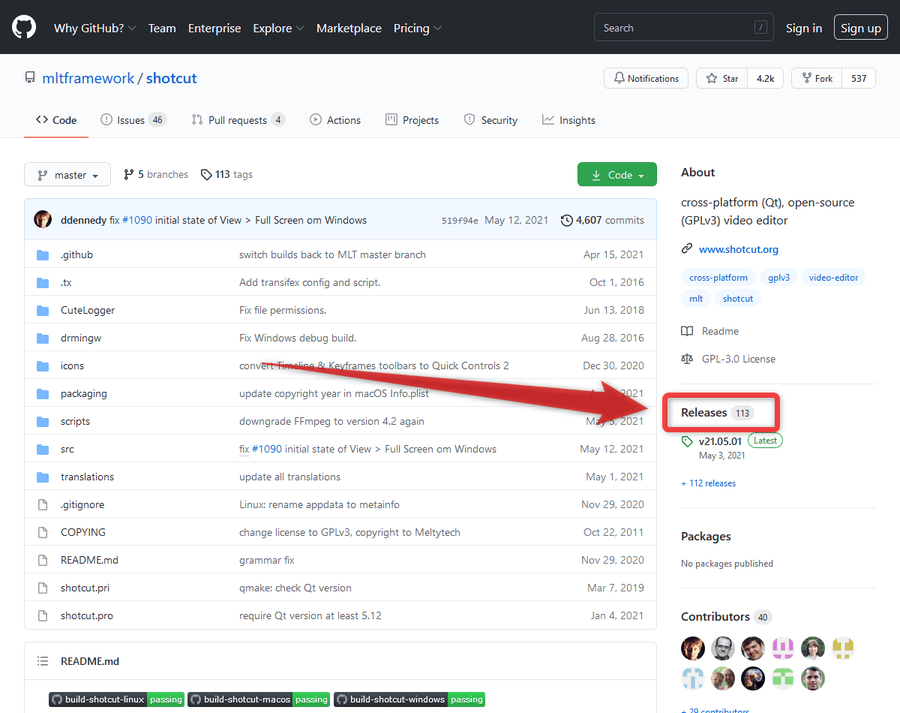Switch to the Issues tab
The height and width of the screenshot is (713, 900).
tap(133, 120)
